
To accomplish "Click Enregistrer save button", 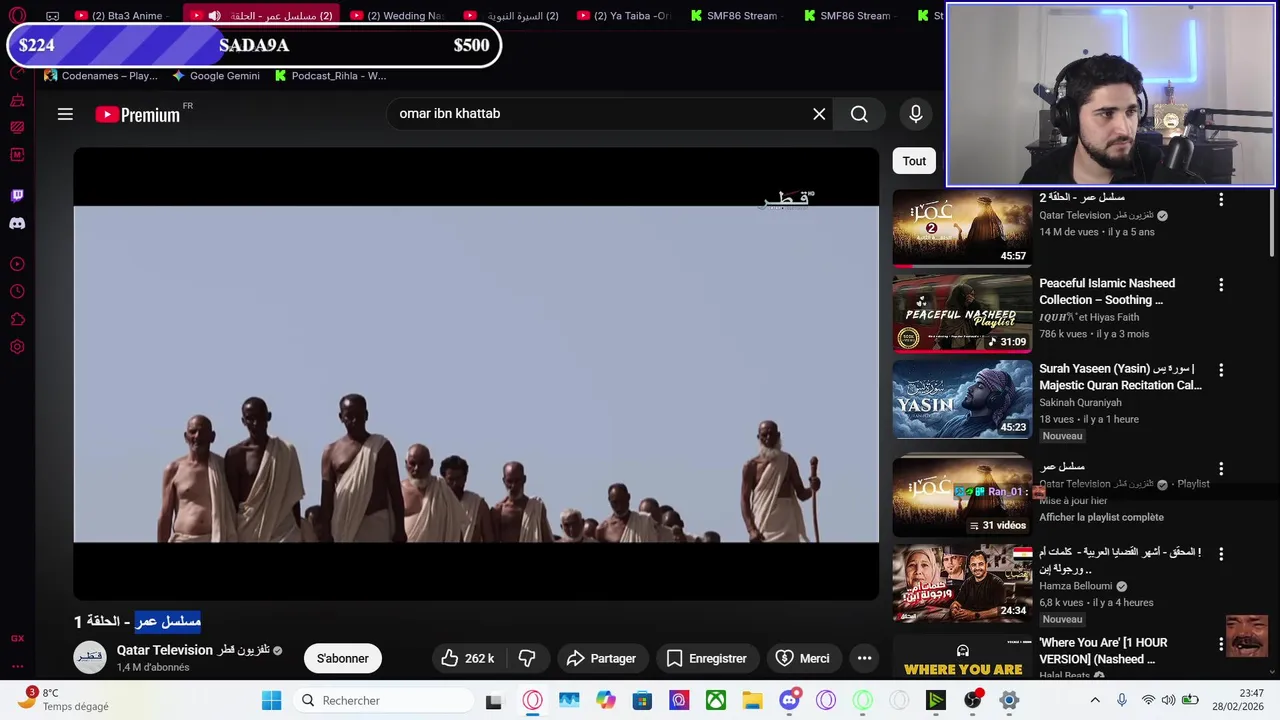I will pyautogui.click(x=706, y=658).
